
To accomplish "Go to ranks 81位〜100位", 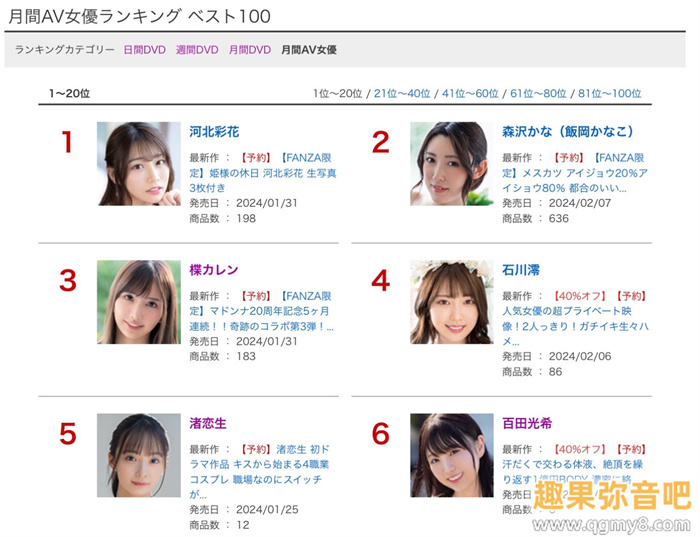I will [609, 93].
